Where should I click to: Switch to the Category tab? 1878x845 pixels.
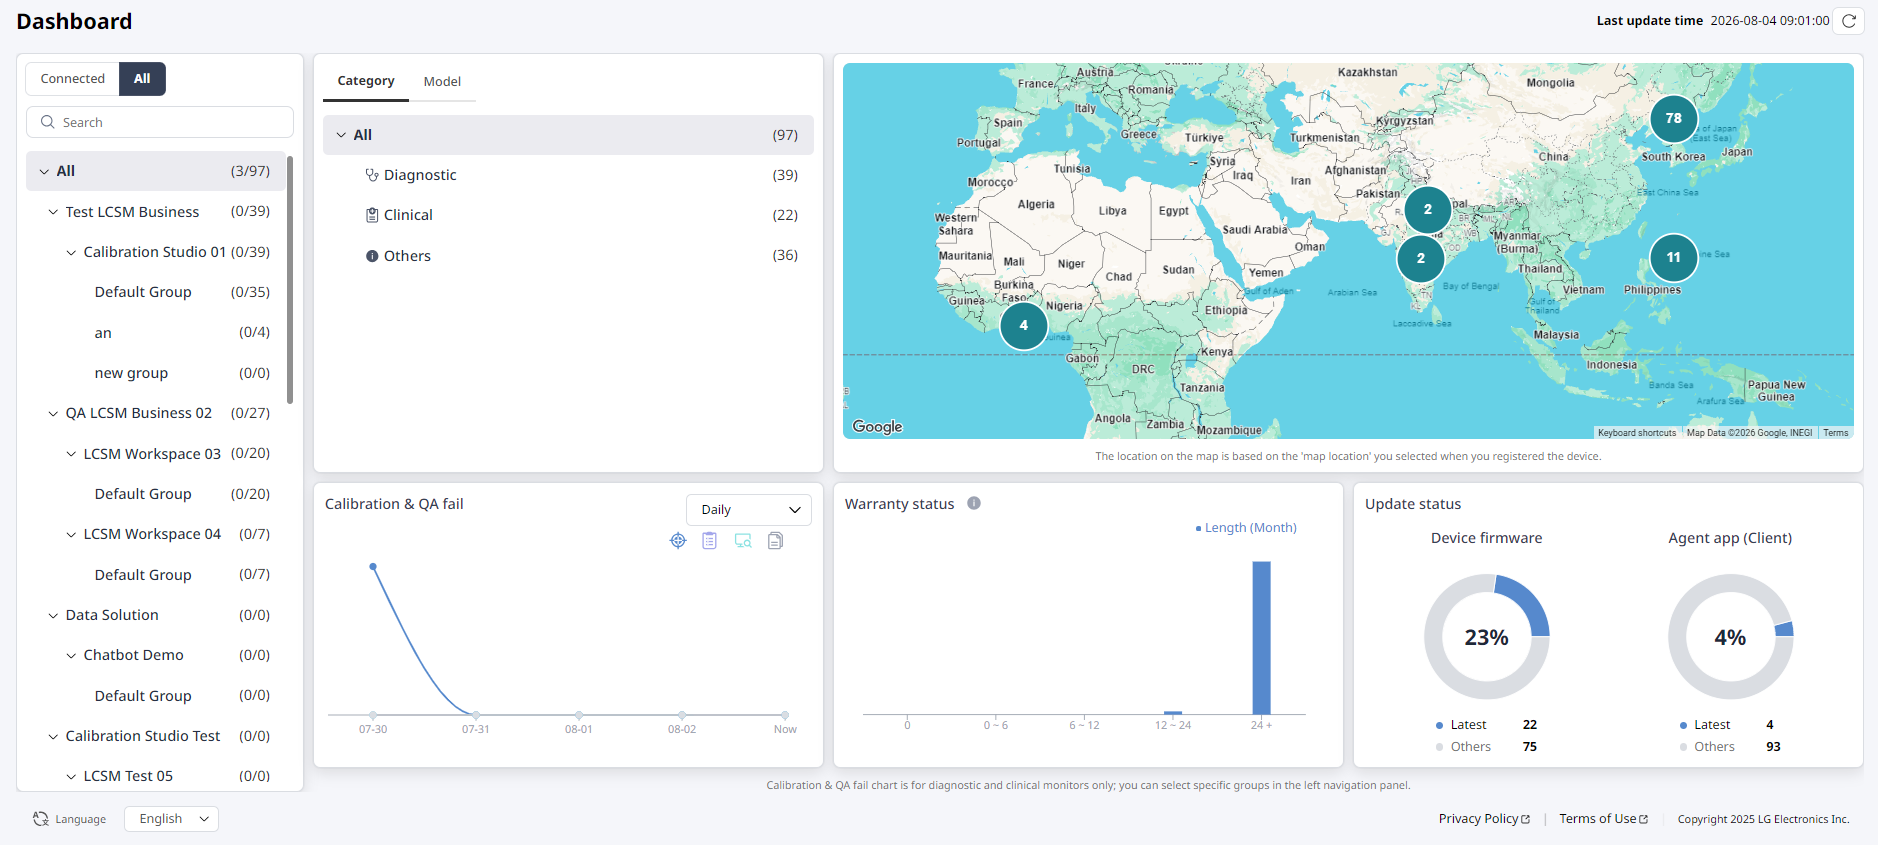366,81
